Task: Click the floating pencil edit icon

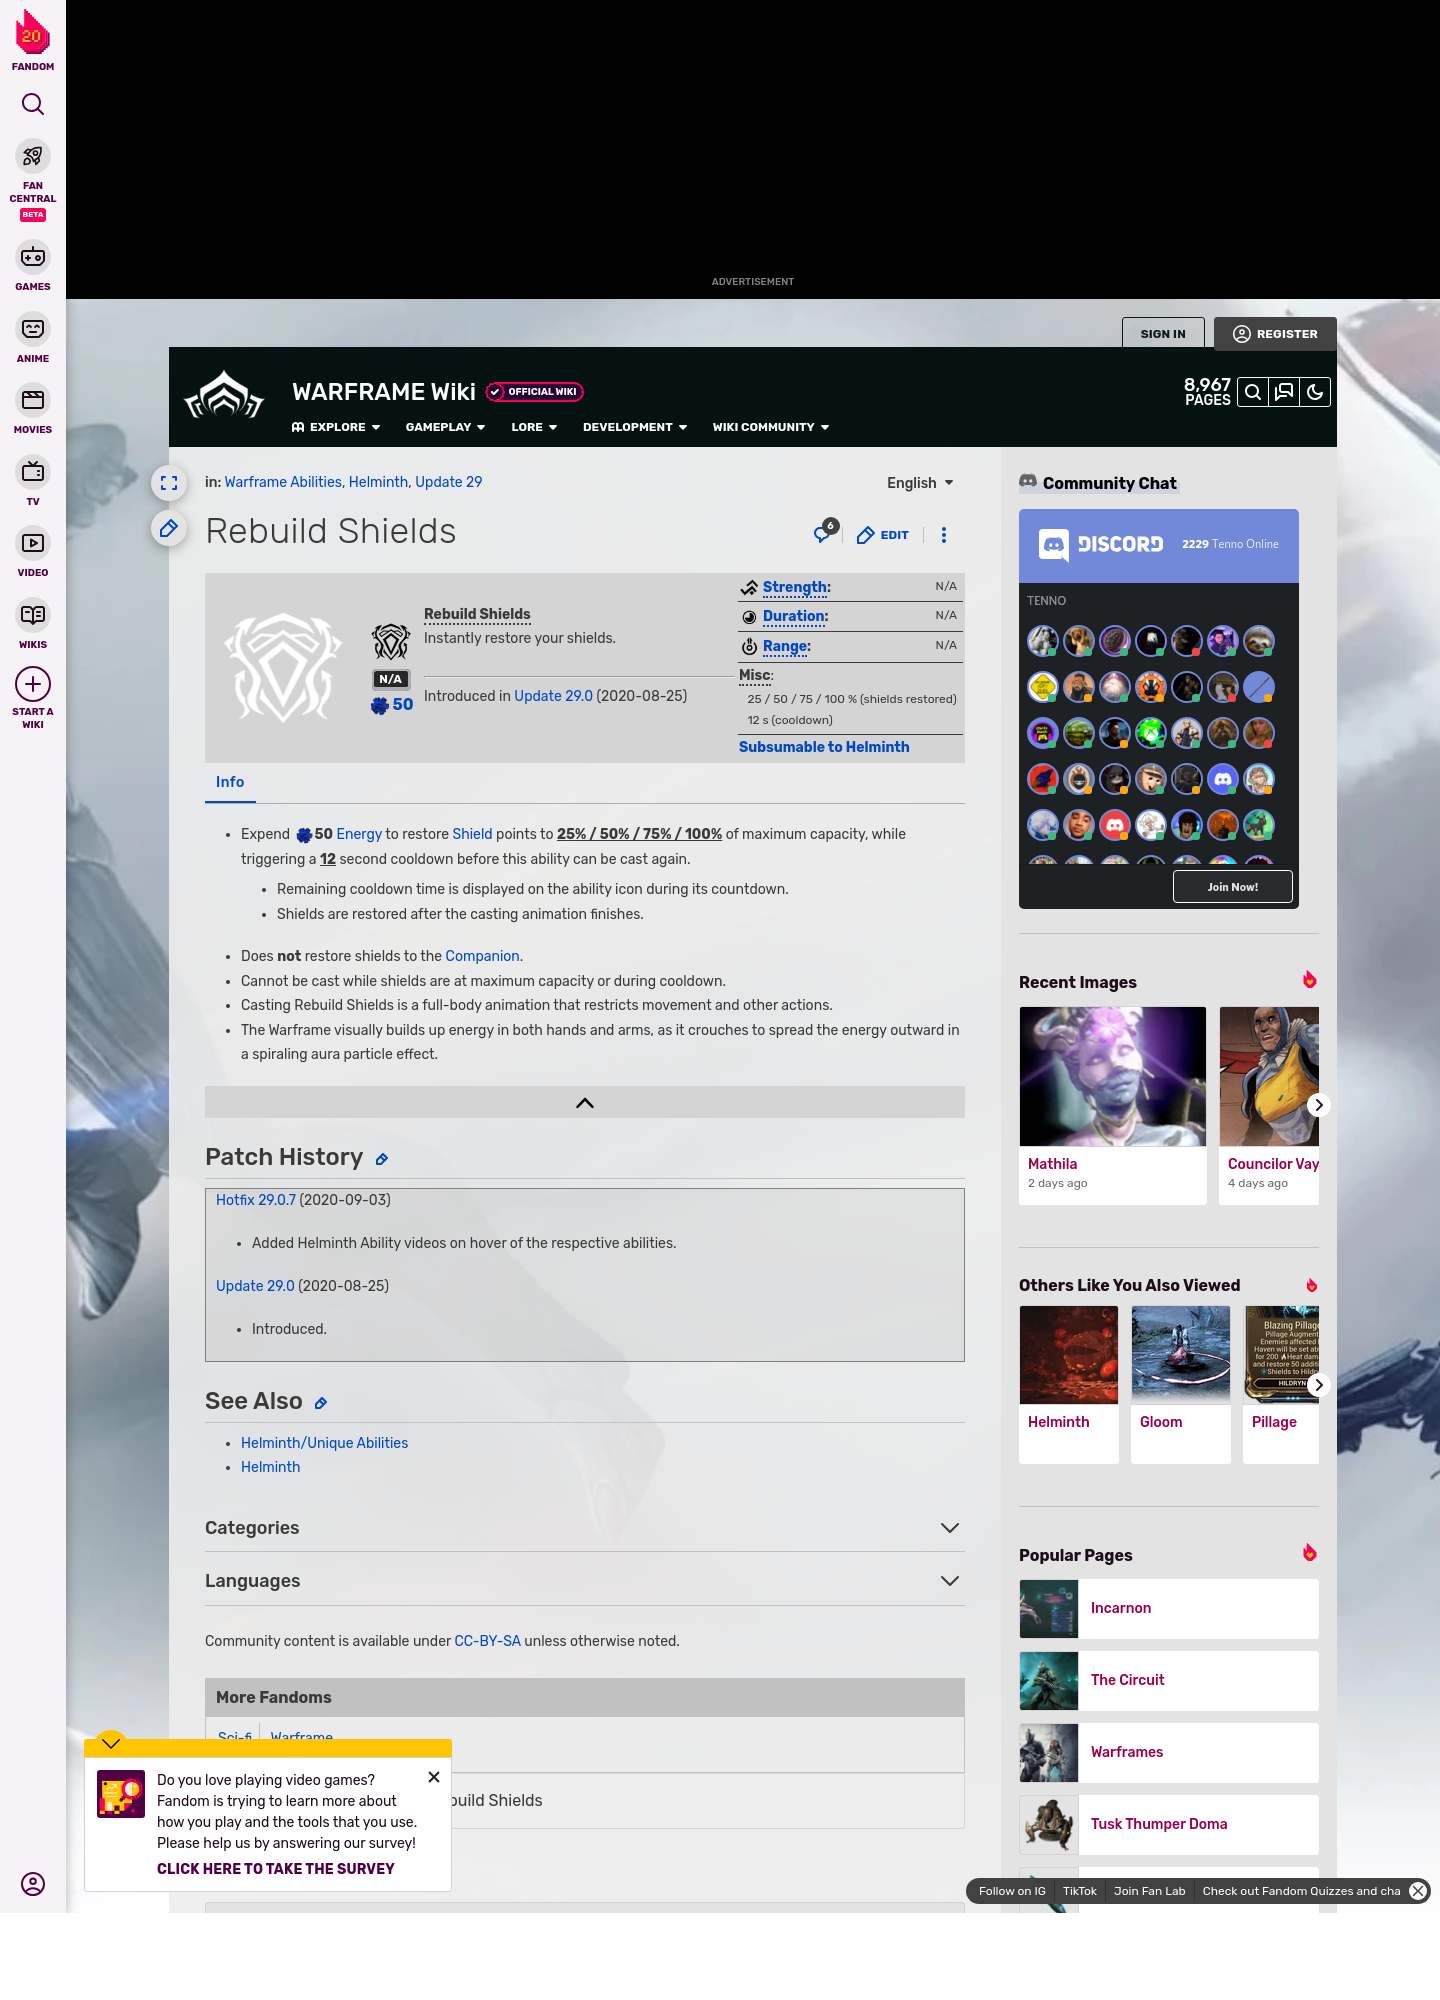Action: coord(169,528)
